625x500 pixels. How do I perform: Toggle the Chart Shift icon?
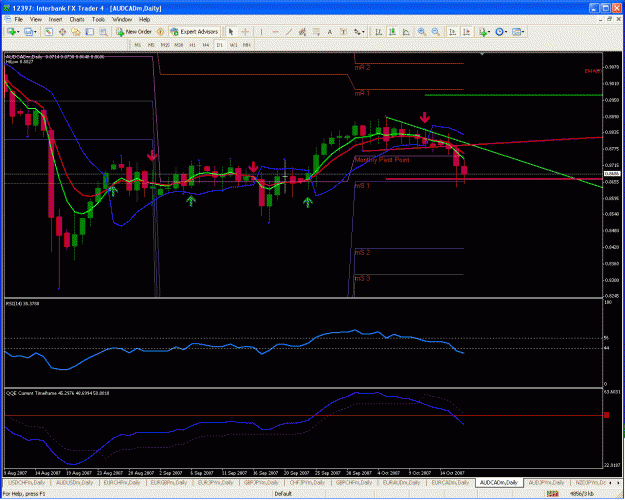click(x=467, y=32)
